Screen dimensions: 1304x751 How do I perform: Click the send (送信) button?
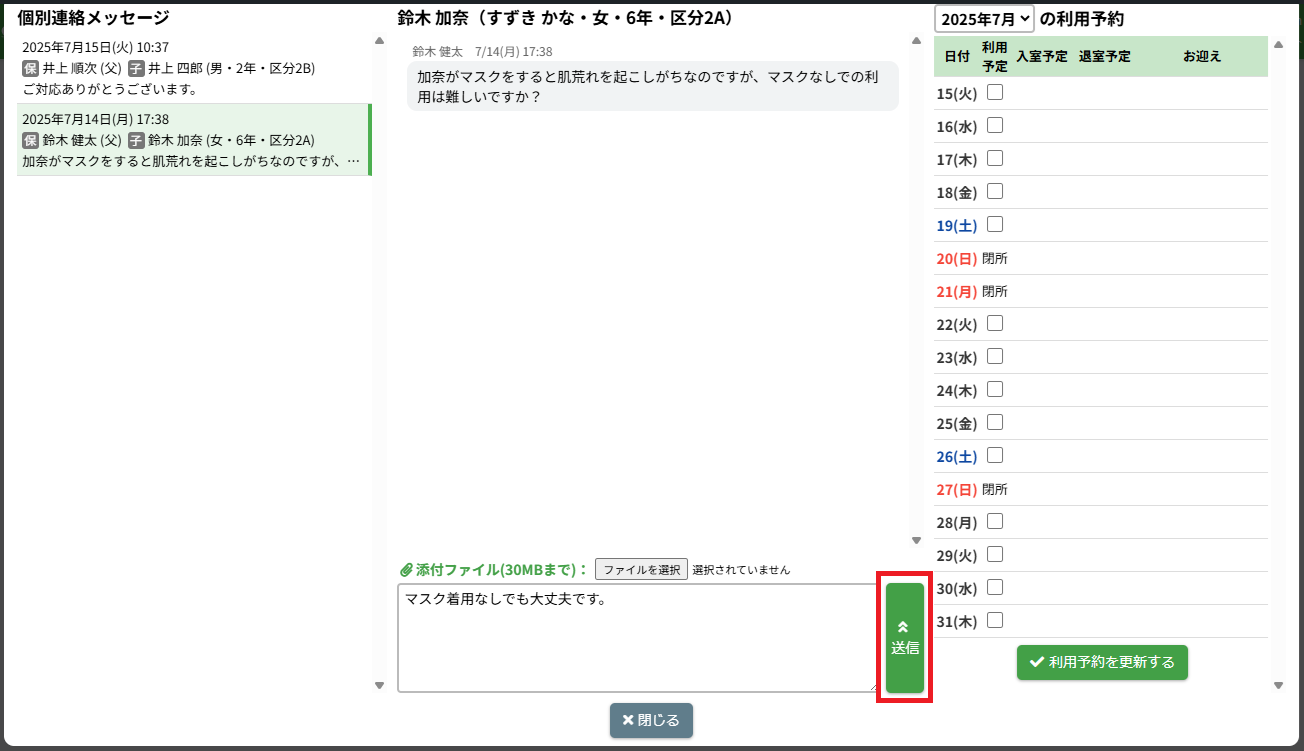[x=905, y=638]
